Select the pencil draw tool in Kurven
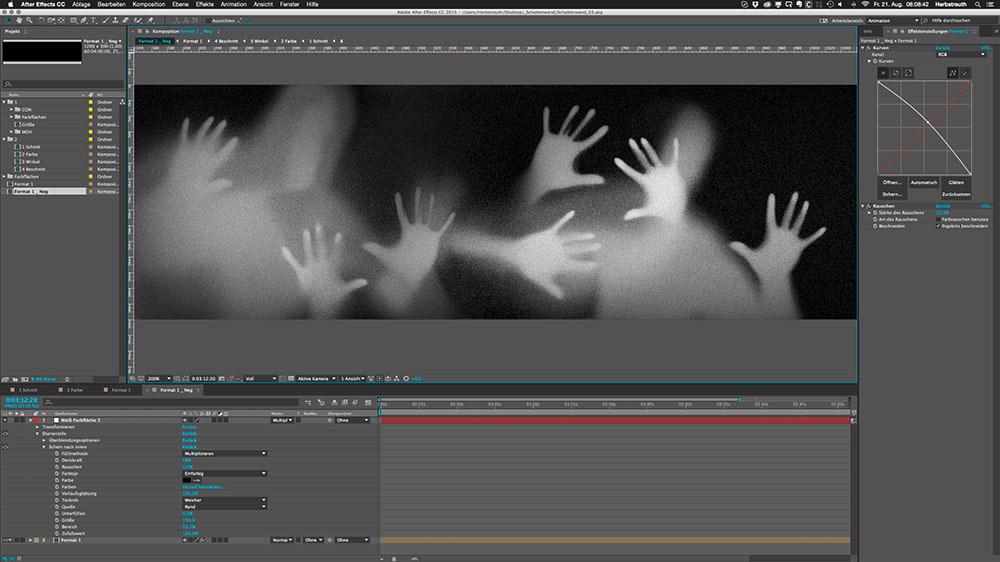The width and height of the screenshot is (1000, 562). tap(966, 73)
